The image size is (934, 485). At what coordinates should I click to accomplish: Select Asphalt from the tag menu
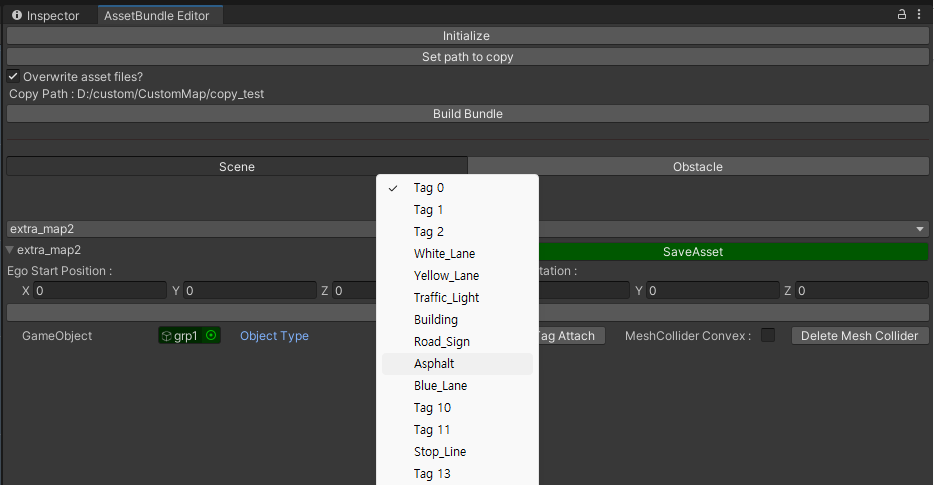tap(434, 364)
